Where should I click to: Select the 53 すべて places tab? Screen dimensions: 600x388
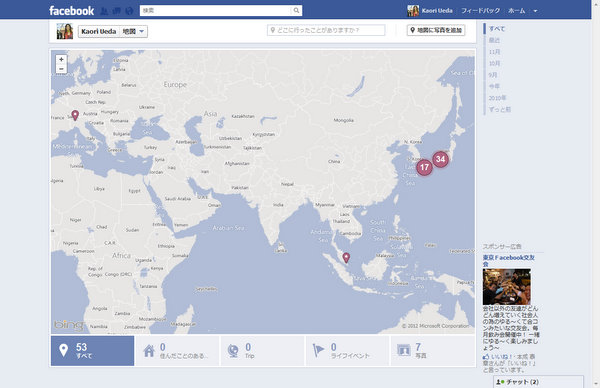(x=93, y=351)
